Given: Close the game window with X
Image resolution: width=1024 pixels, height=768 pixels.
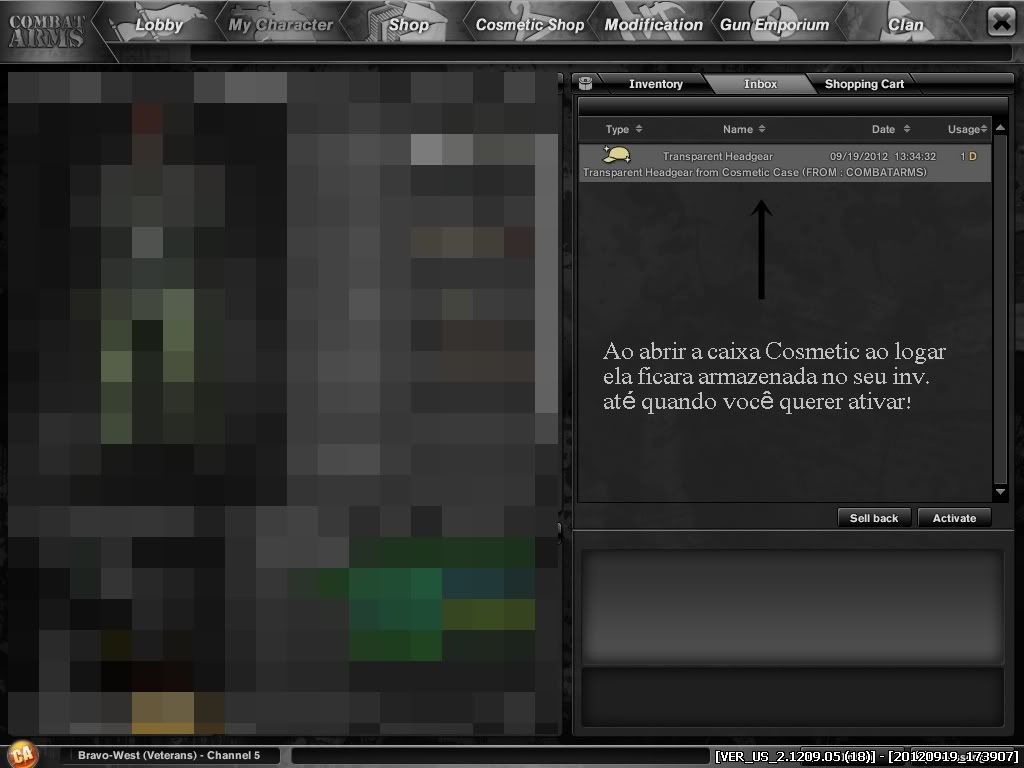Looking at the screenshot, I should pyautogui.click(x=1000, y=22).
